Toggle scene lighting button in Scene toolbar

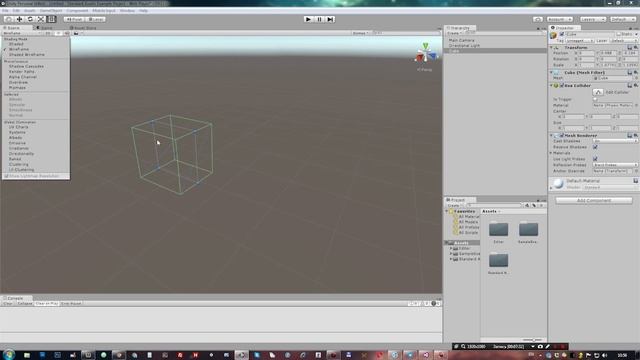click(58, 33)
